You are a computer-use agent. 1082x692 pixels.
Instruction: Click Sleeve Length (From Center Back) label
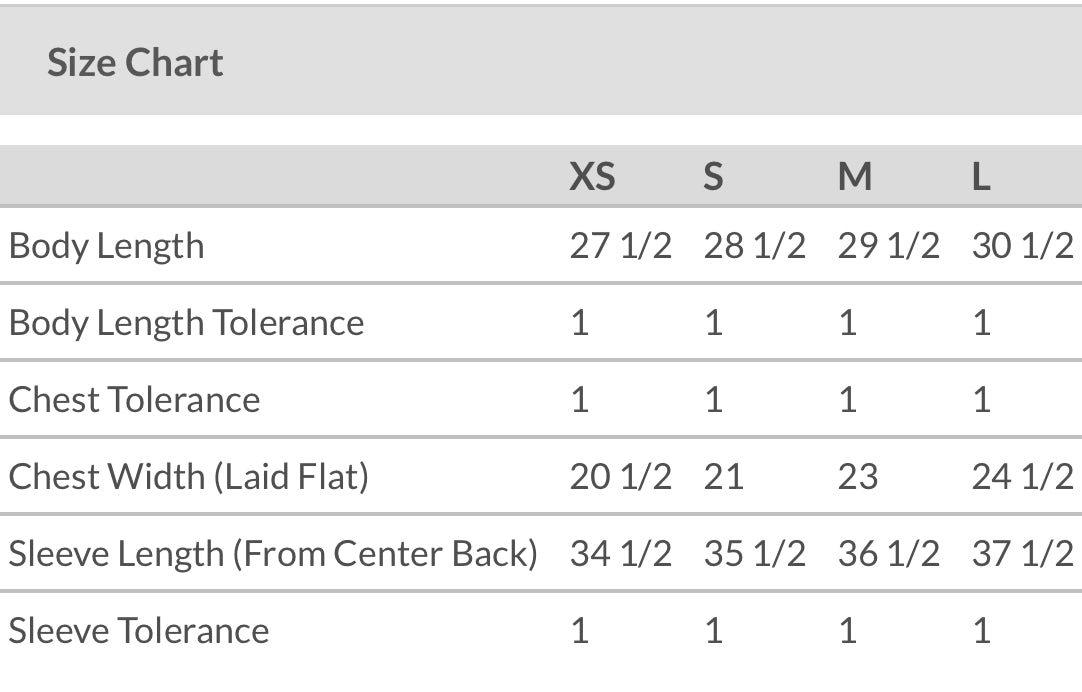[x=273, y=553]
